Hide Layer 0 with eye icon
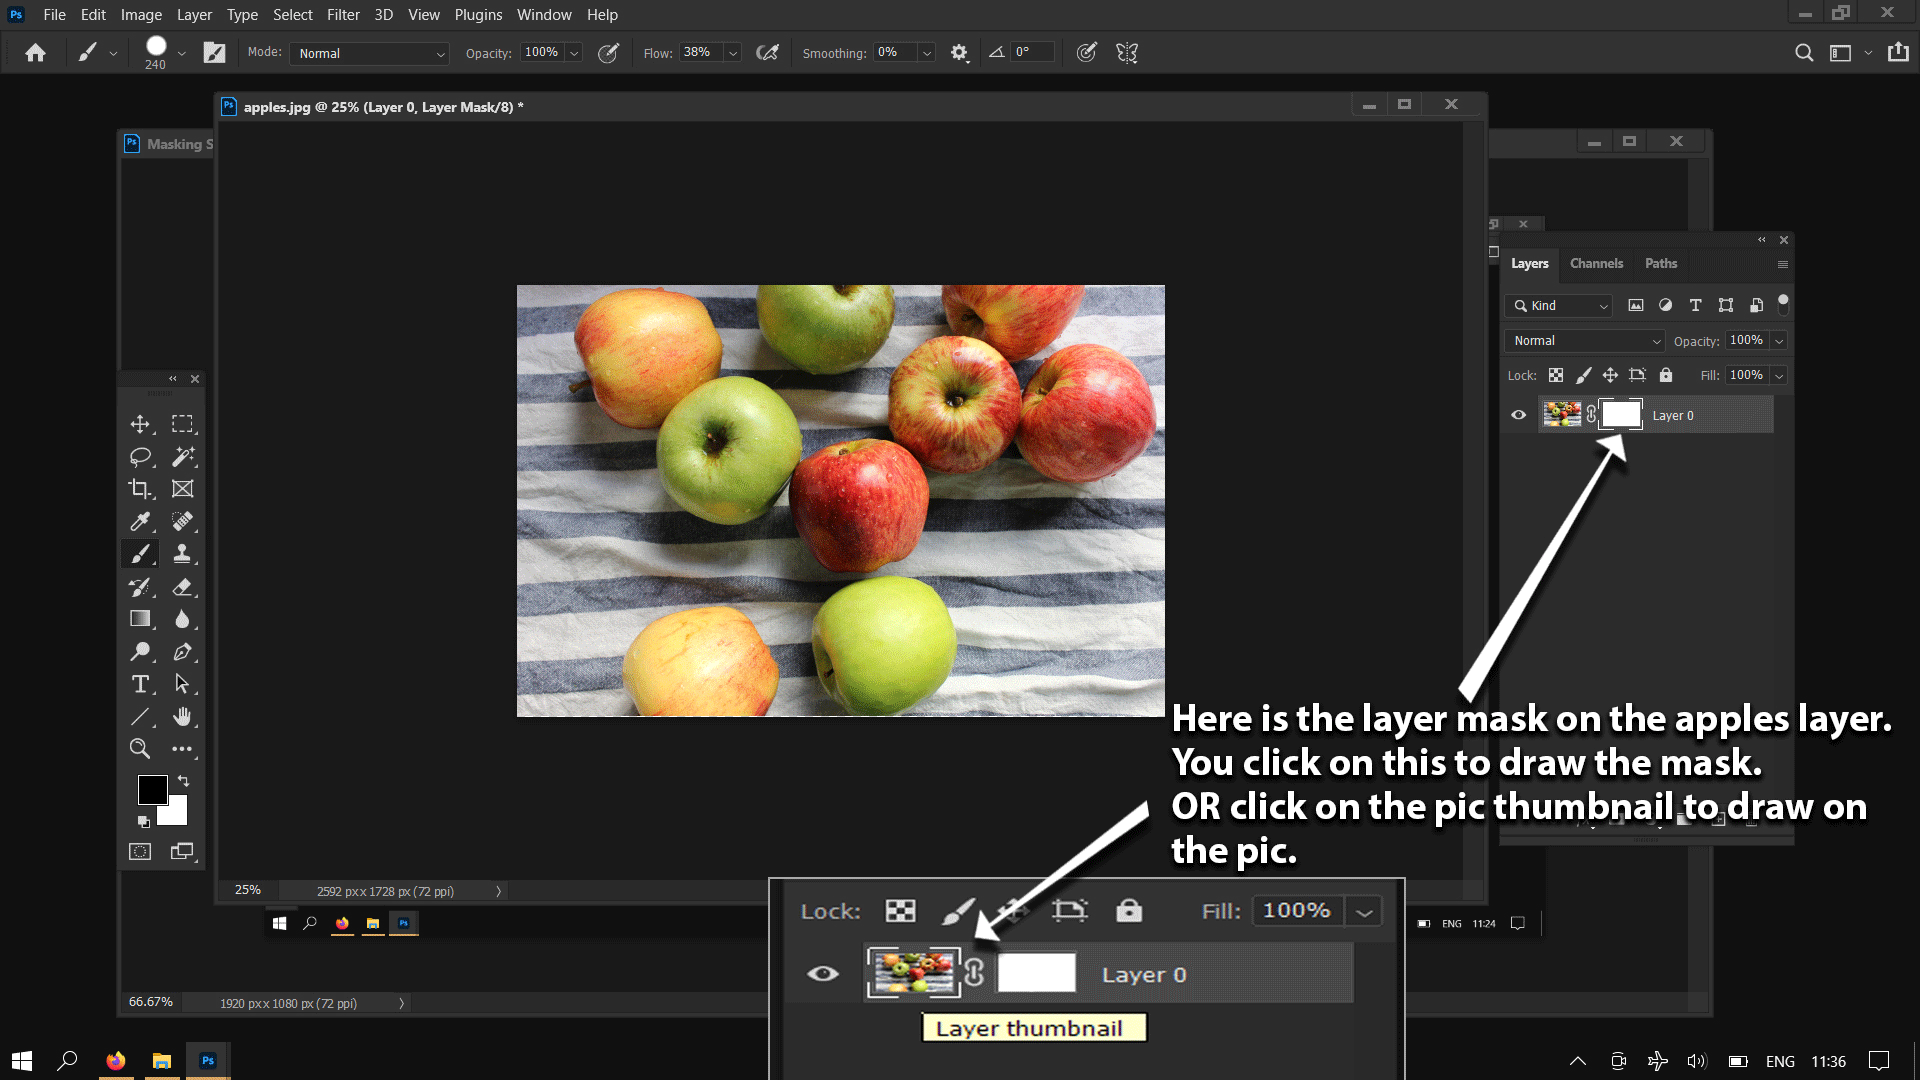Screen dimensions: 1920x1080 [x=1518, y=415]
